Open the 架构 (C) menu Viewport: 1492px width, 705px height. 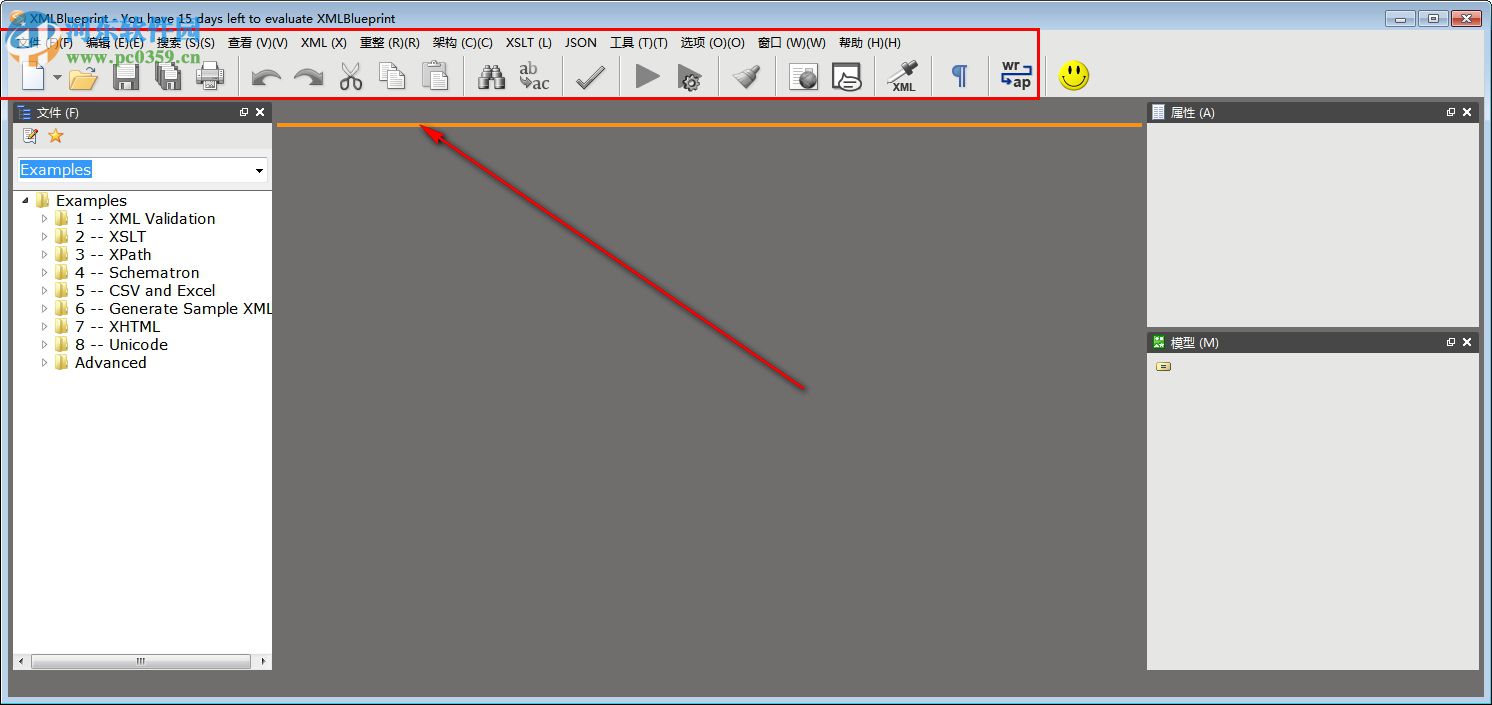tap(462, 43)
